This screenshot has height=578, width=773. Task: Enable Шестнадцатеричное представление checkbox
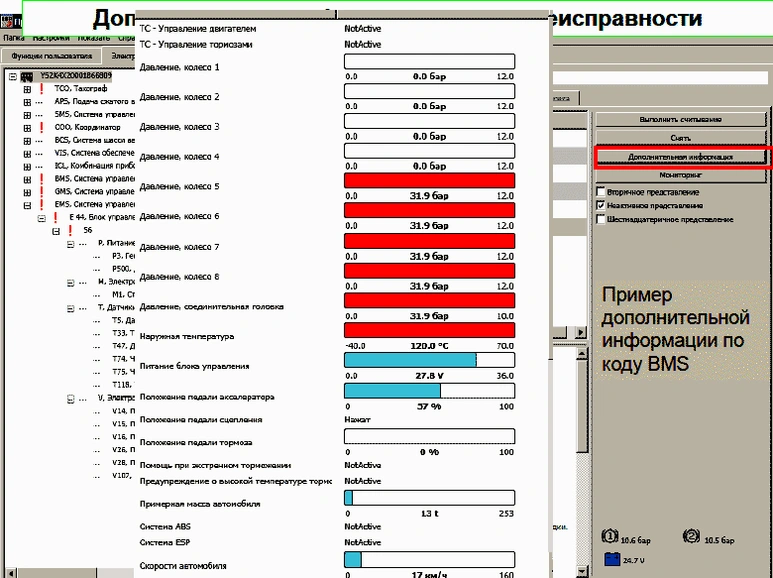click(600, 219)
